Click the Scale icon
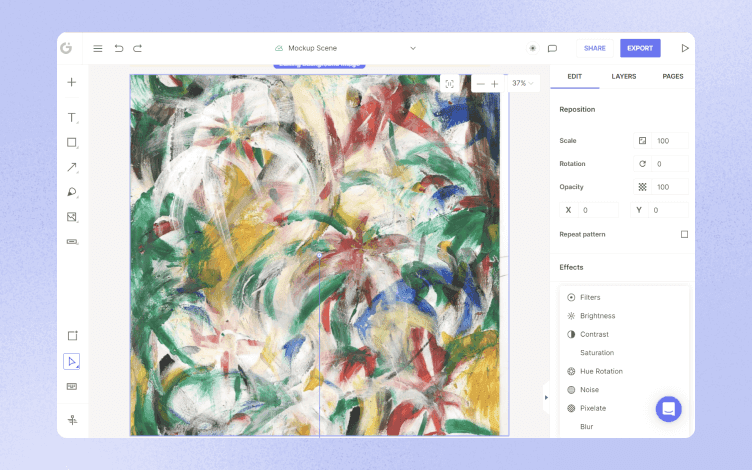752x470 pixels. pyautogui.click(x=642, y=141)
